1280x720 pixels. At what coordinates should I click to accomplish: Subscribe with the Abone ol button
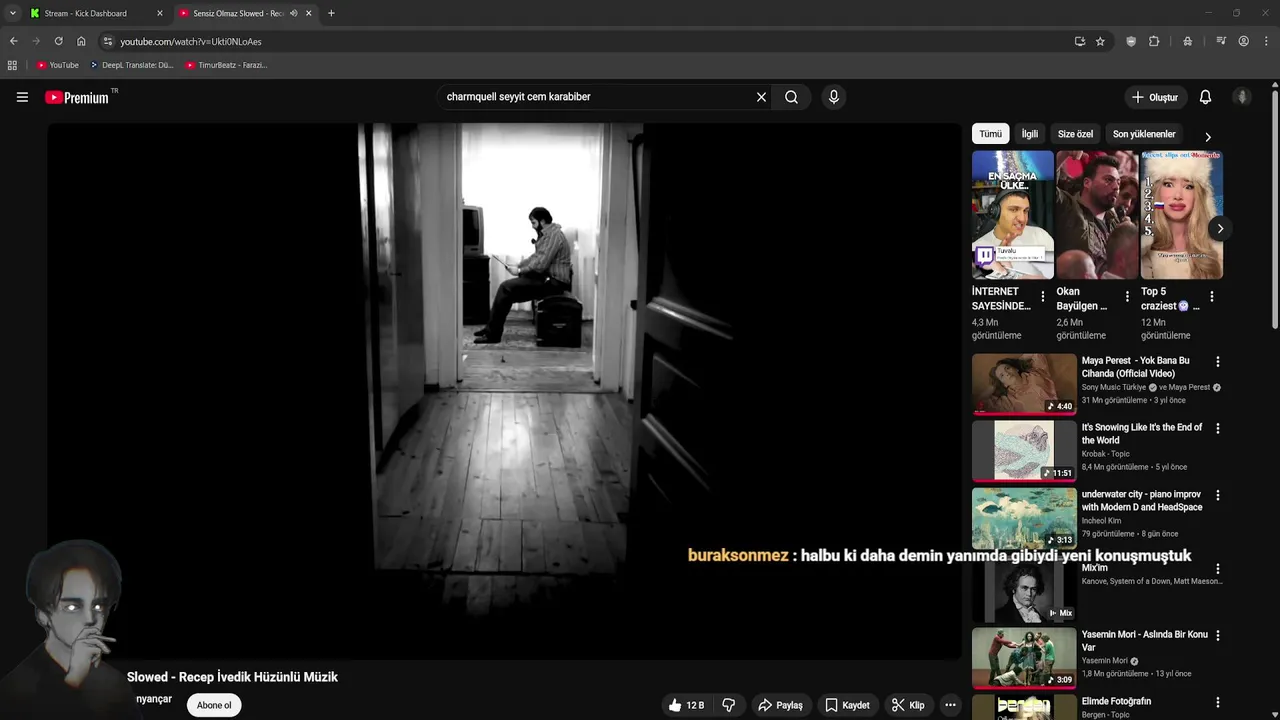coord(214,705)
